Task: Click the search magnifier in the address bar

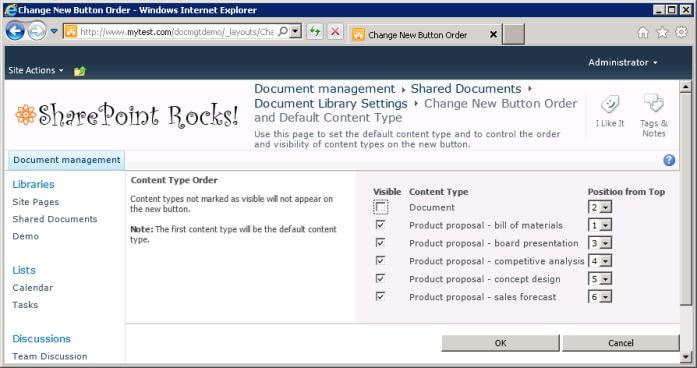Action: [x=283, y=31]
